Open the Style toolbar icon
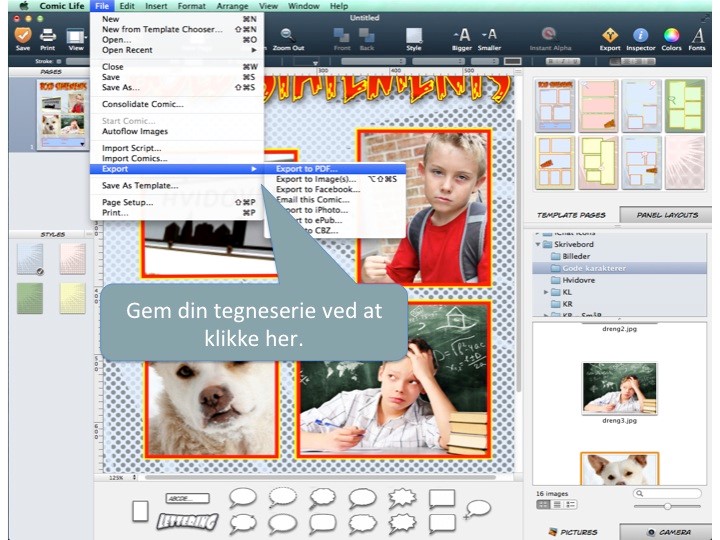This screenshot has height=540, width=720. coord(414,35)
